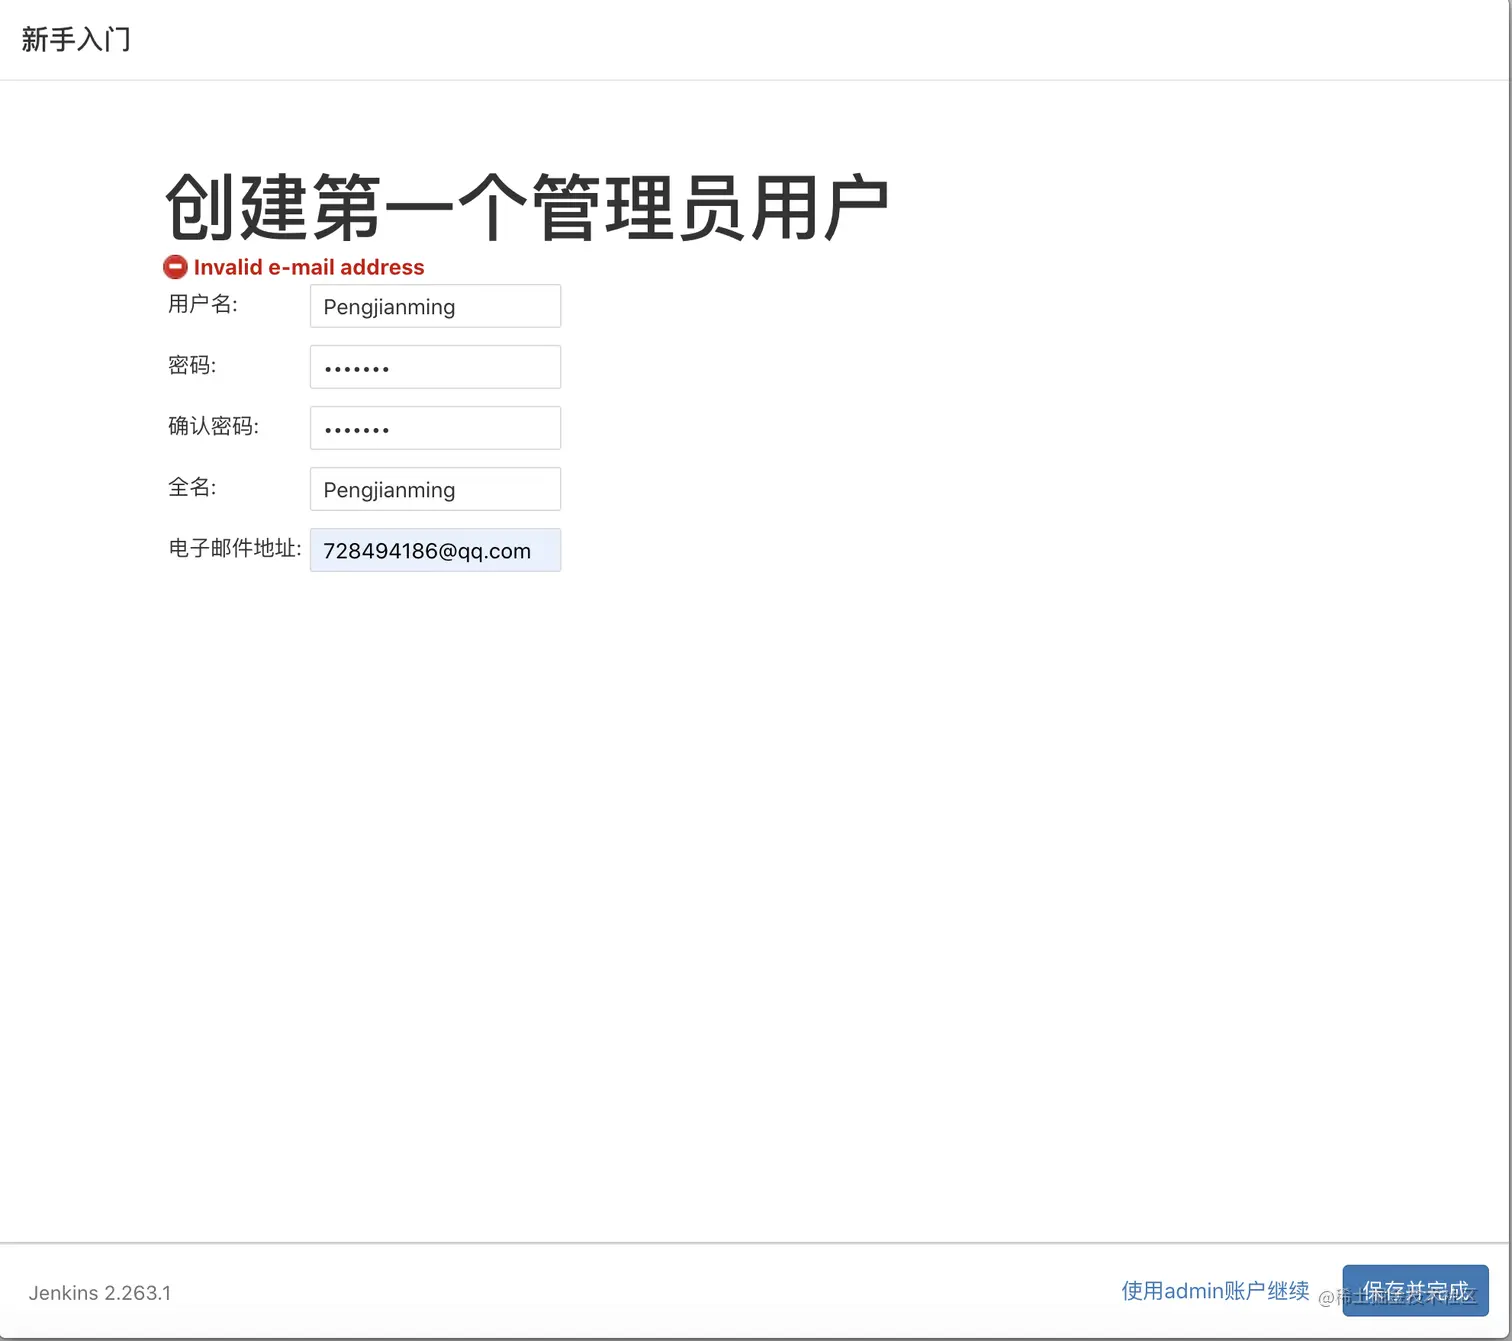Click the 新手入门 header title
The image size is (1512, 1341).
(x=76, y=39)
